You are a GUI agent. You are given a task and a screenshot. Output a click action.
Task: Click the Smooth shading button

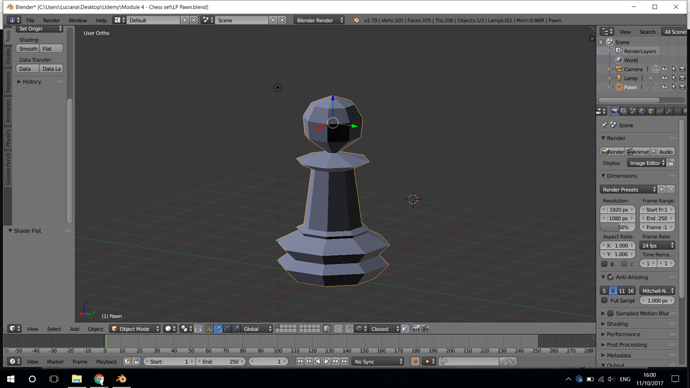click(28, 49)
